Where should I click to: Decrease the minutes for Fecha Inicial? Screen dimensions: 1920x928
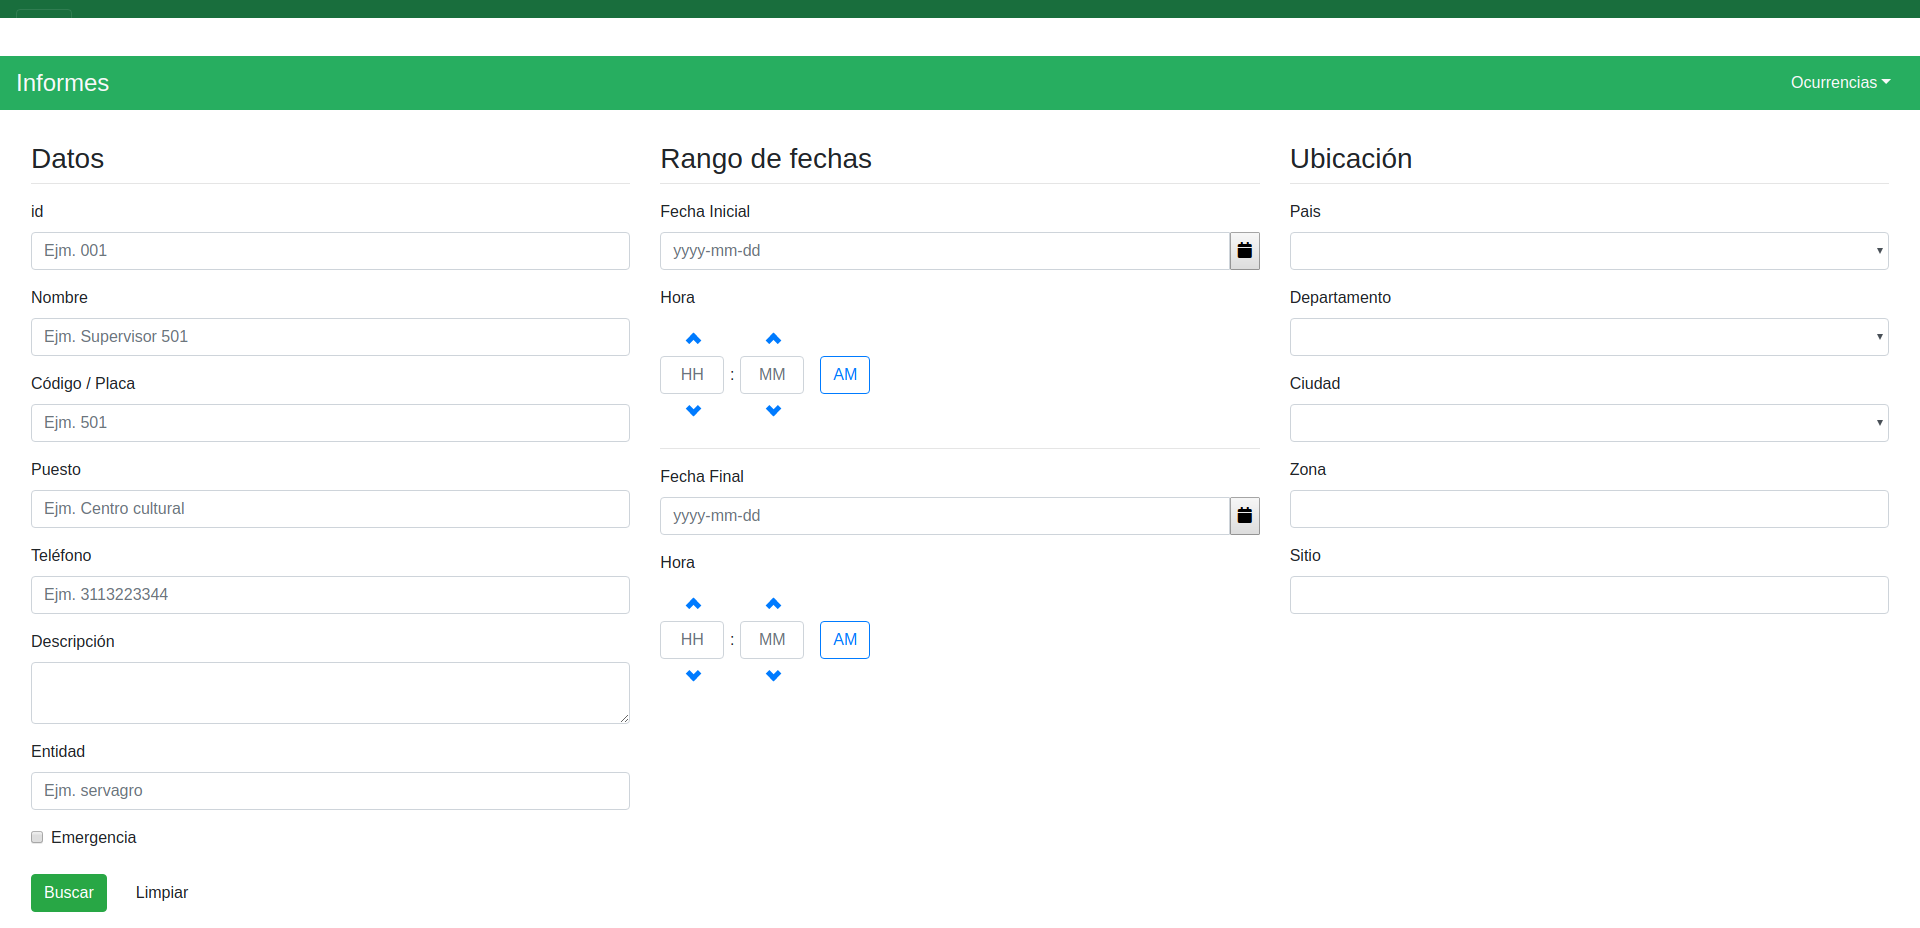[x=773, y=410]
